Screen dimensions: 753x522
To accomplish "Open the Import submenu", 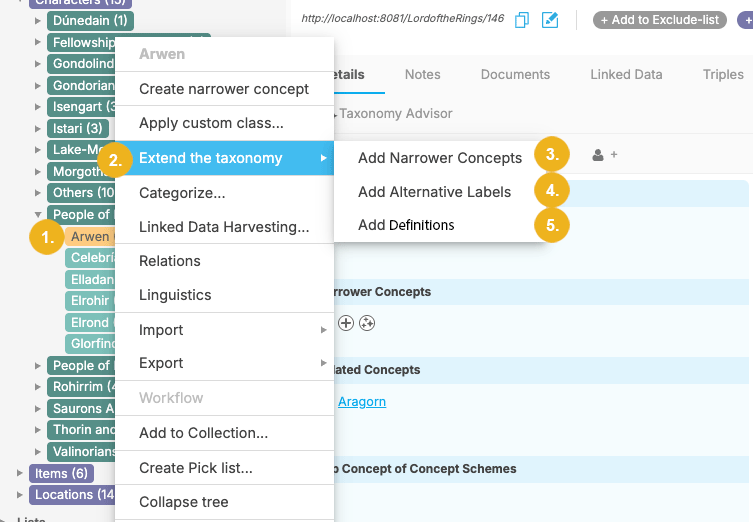I will point(224,330).
